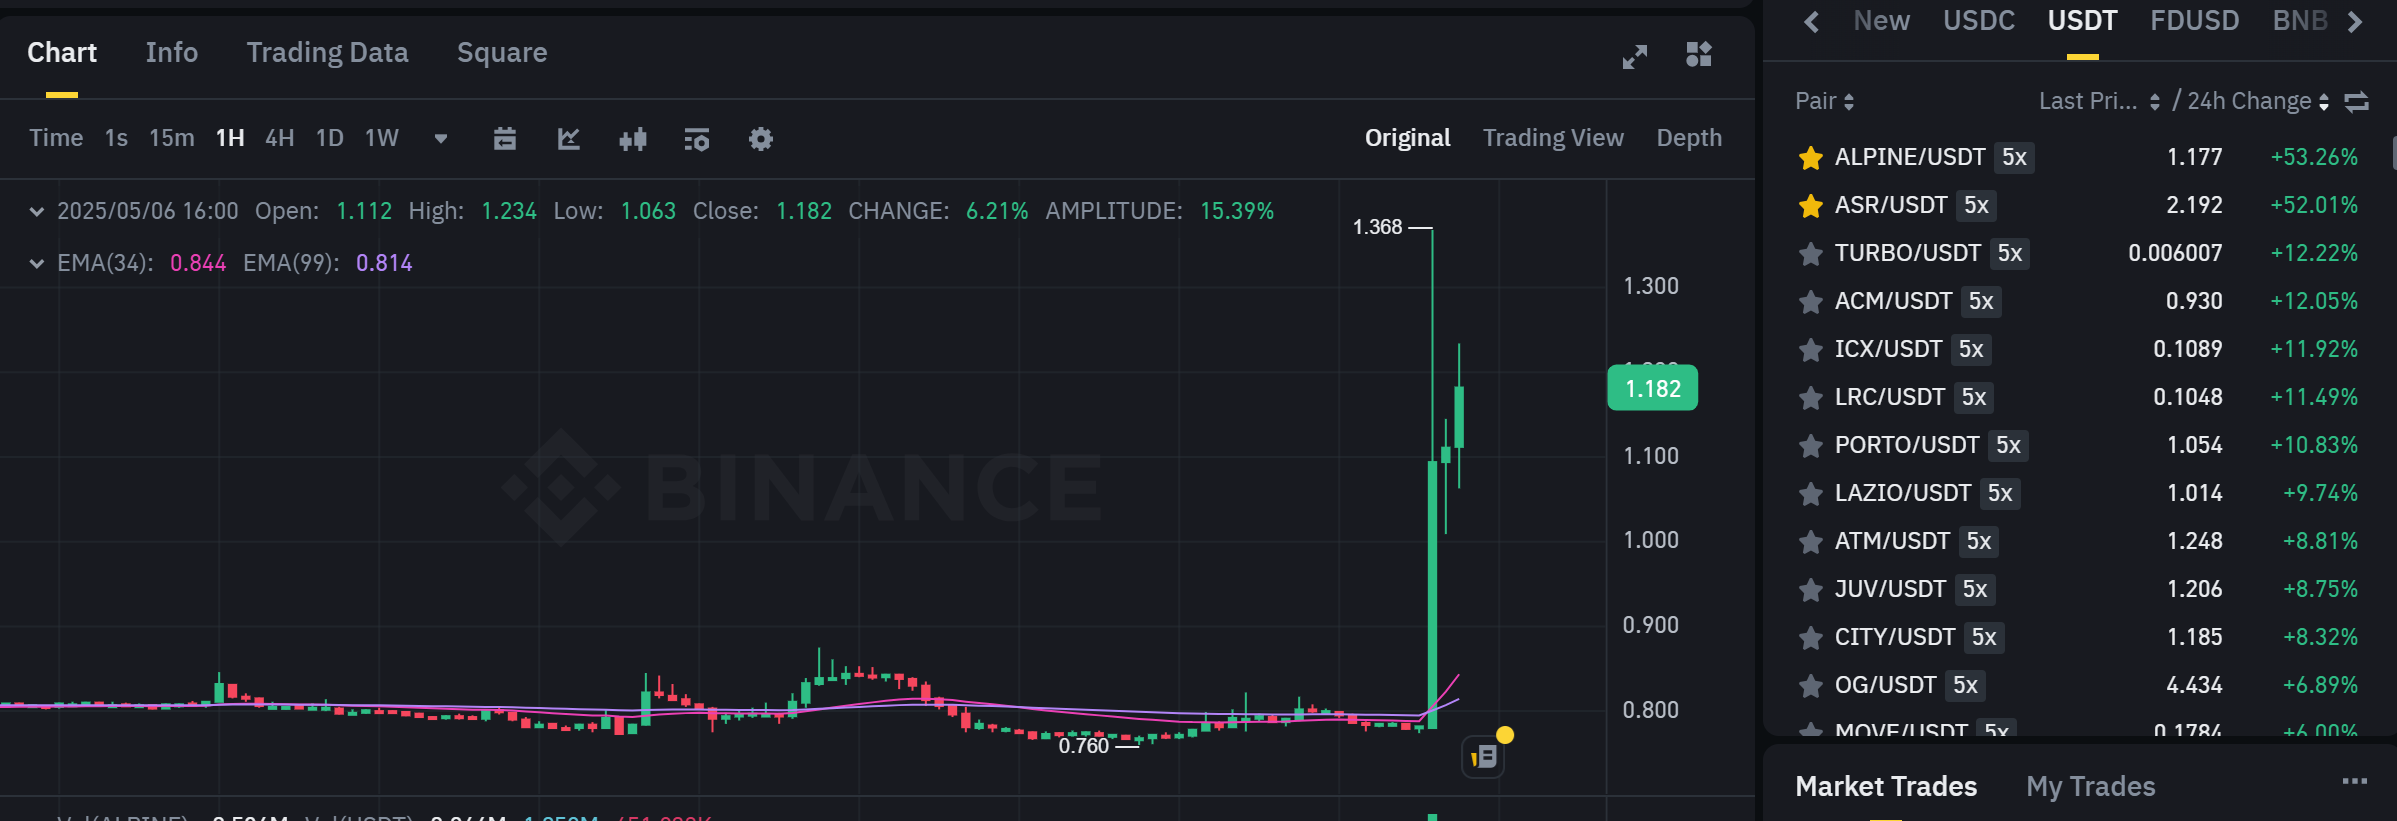The height and width of the screenshot is (821, 2397).
Task: Open chart settings gear icon
Action: [761, 139]
